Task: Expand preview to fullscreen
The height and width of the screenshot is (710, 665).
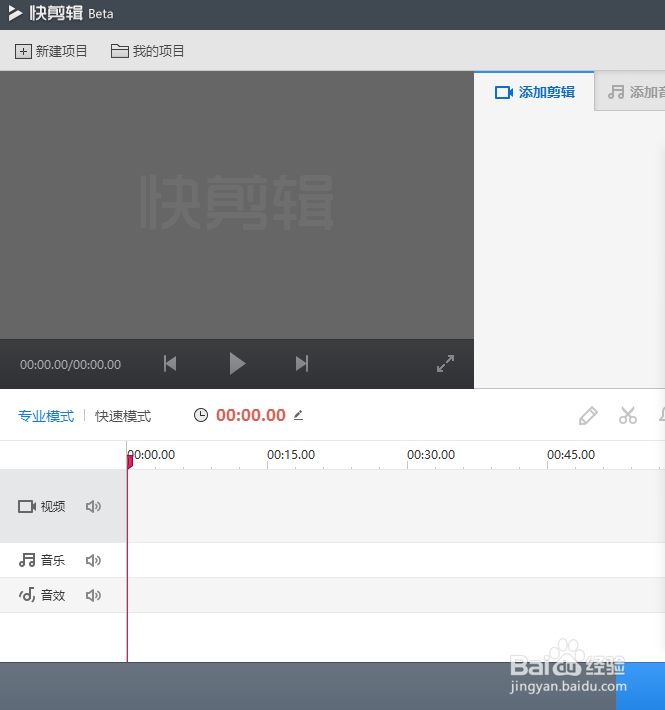Action: [445, 364]
